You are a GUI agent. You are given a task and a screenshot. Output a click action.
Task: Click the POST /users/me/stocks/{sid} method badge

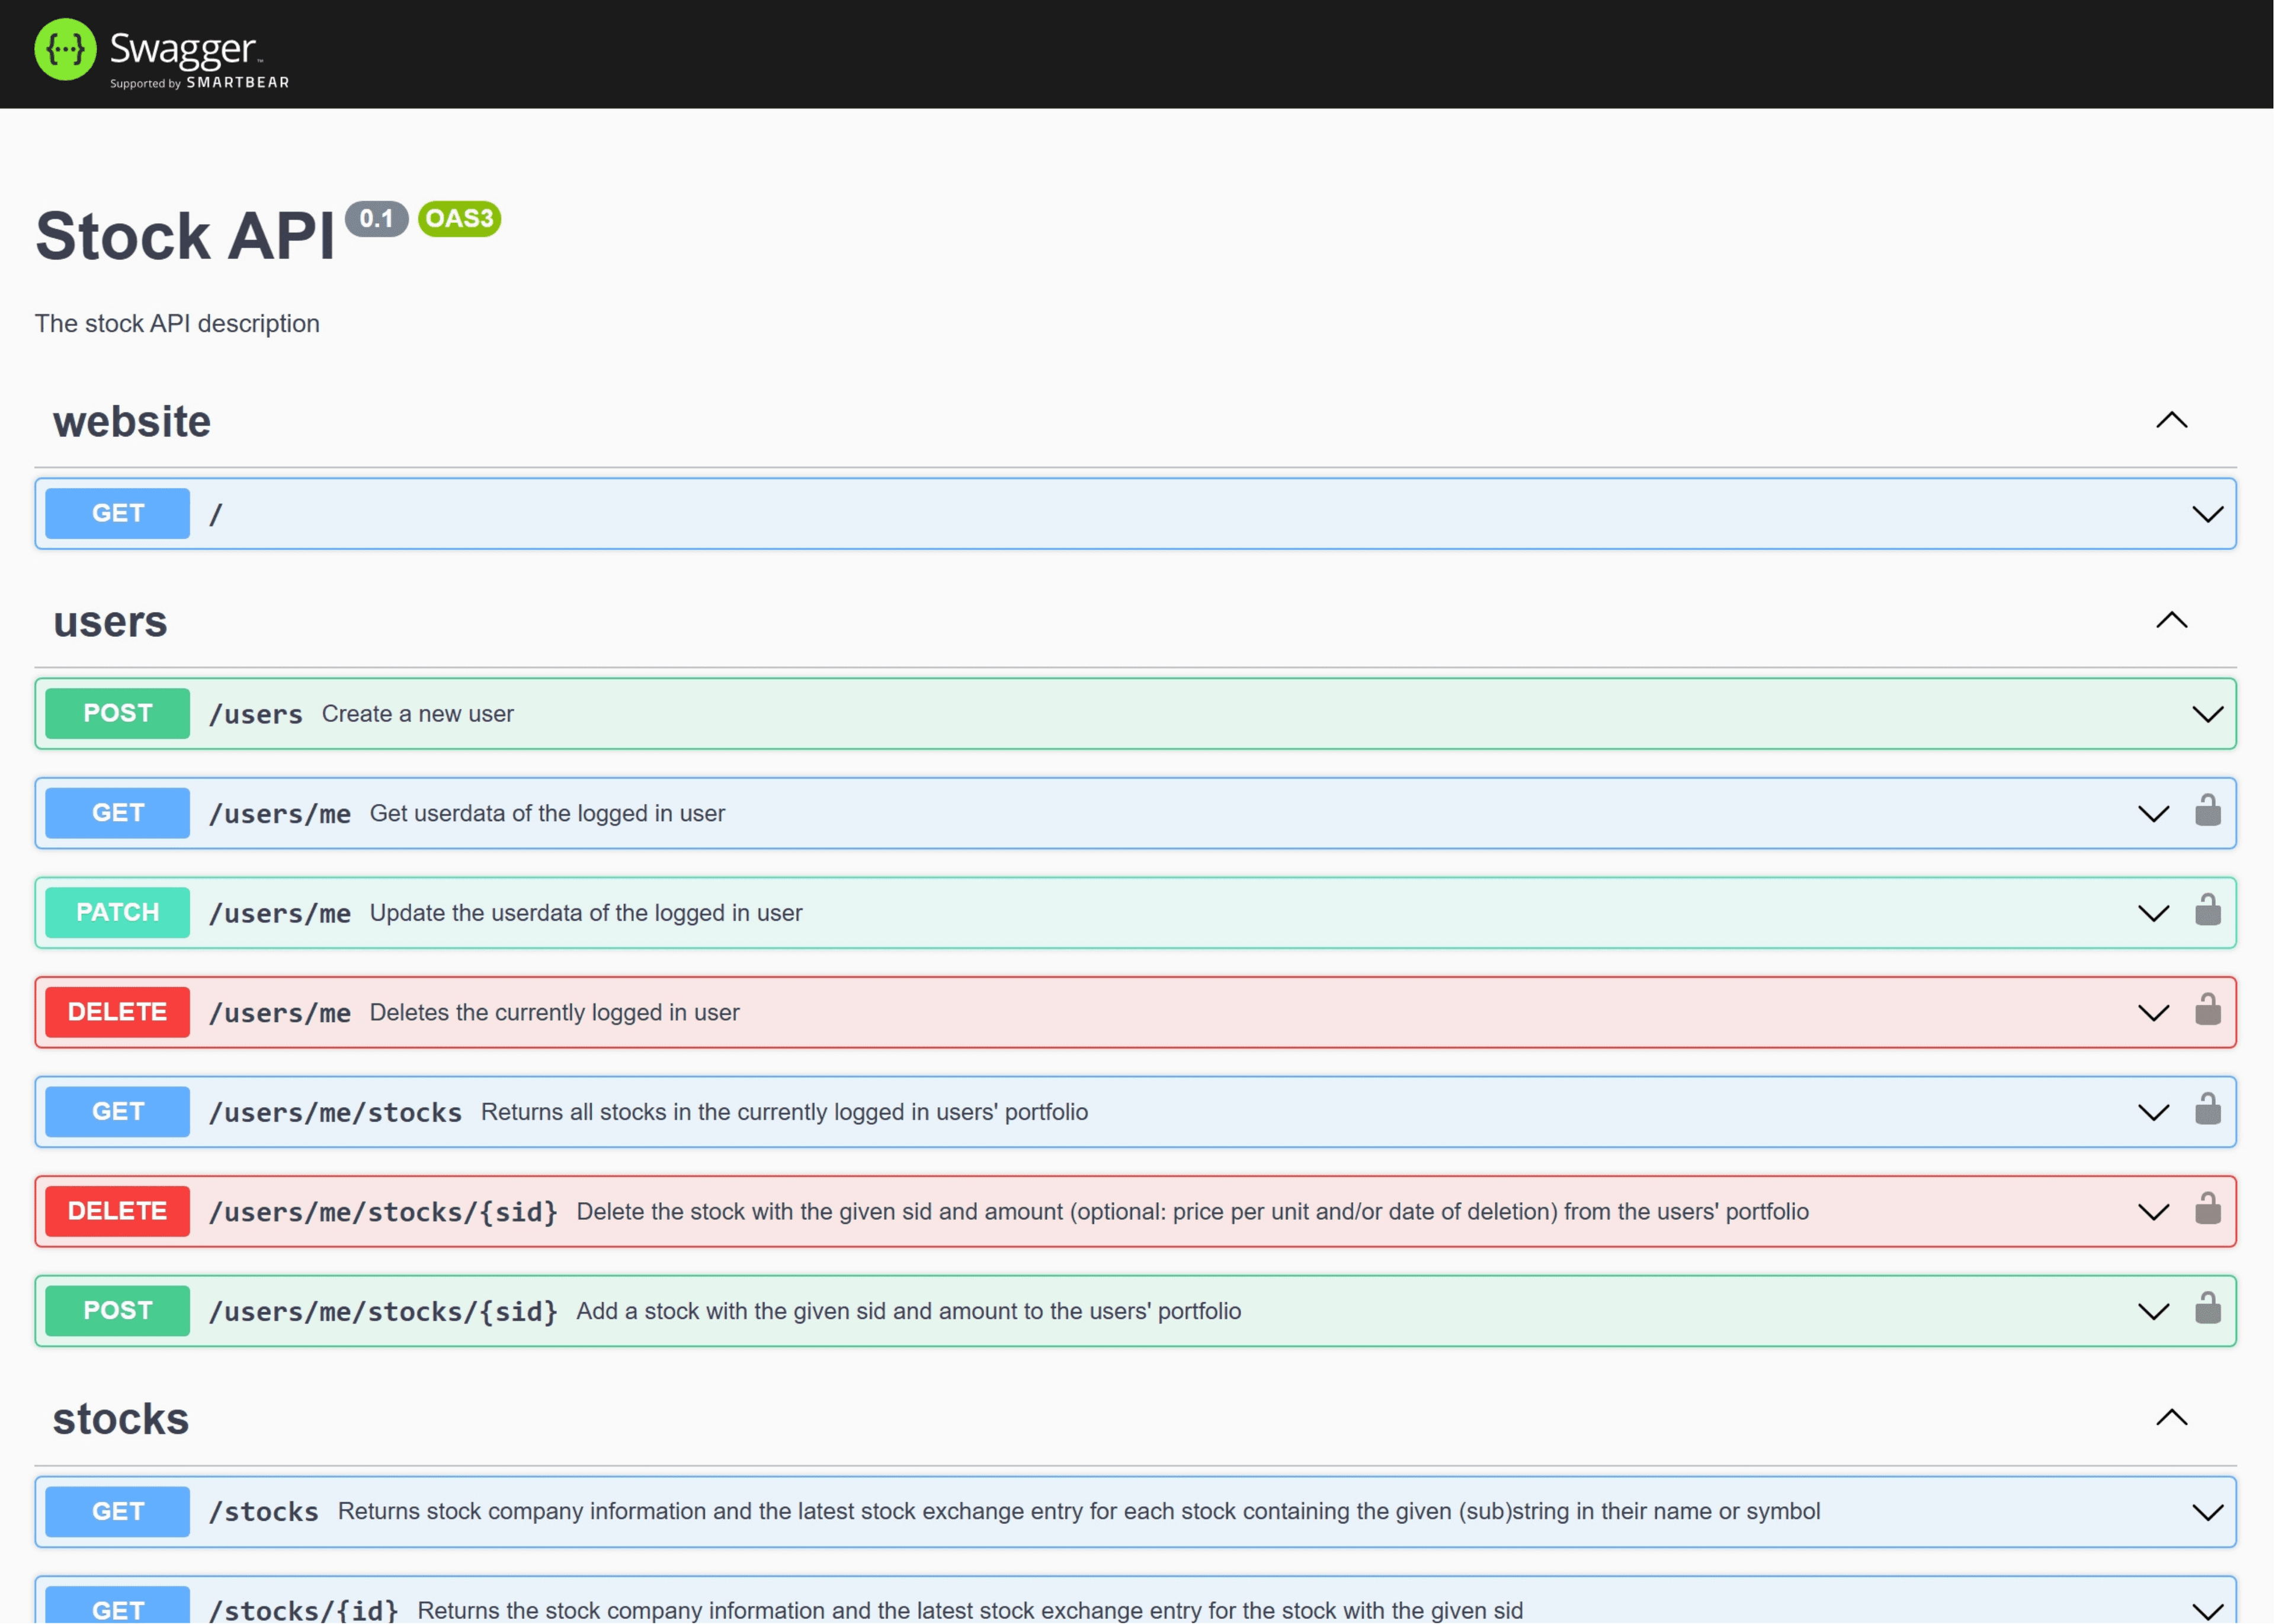pos(117,1311)
